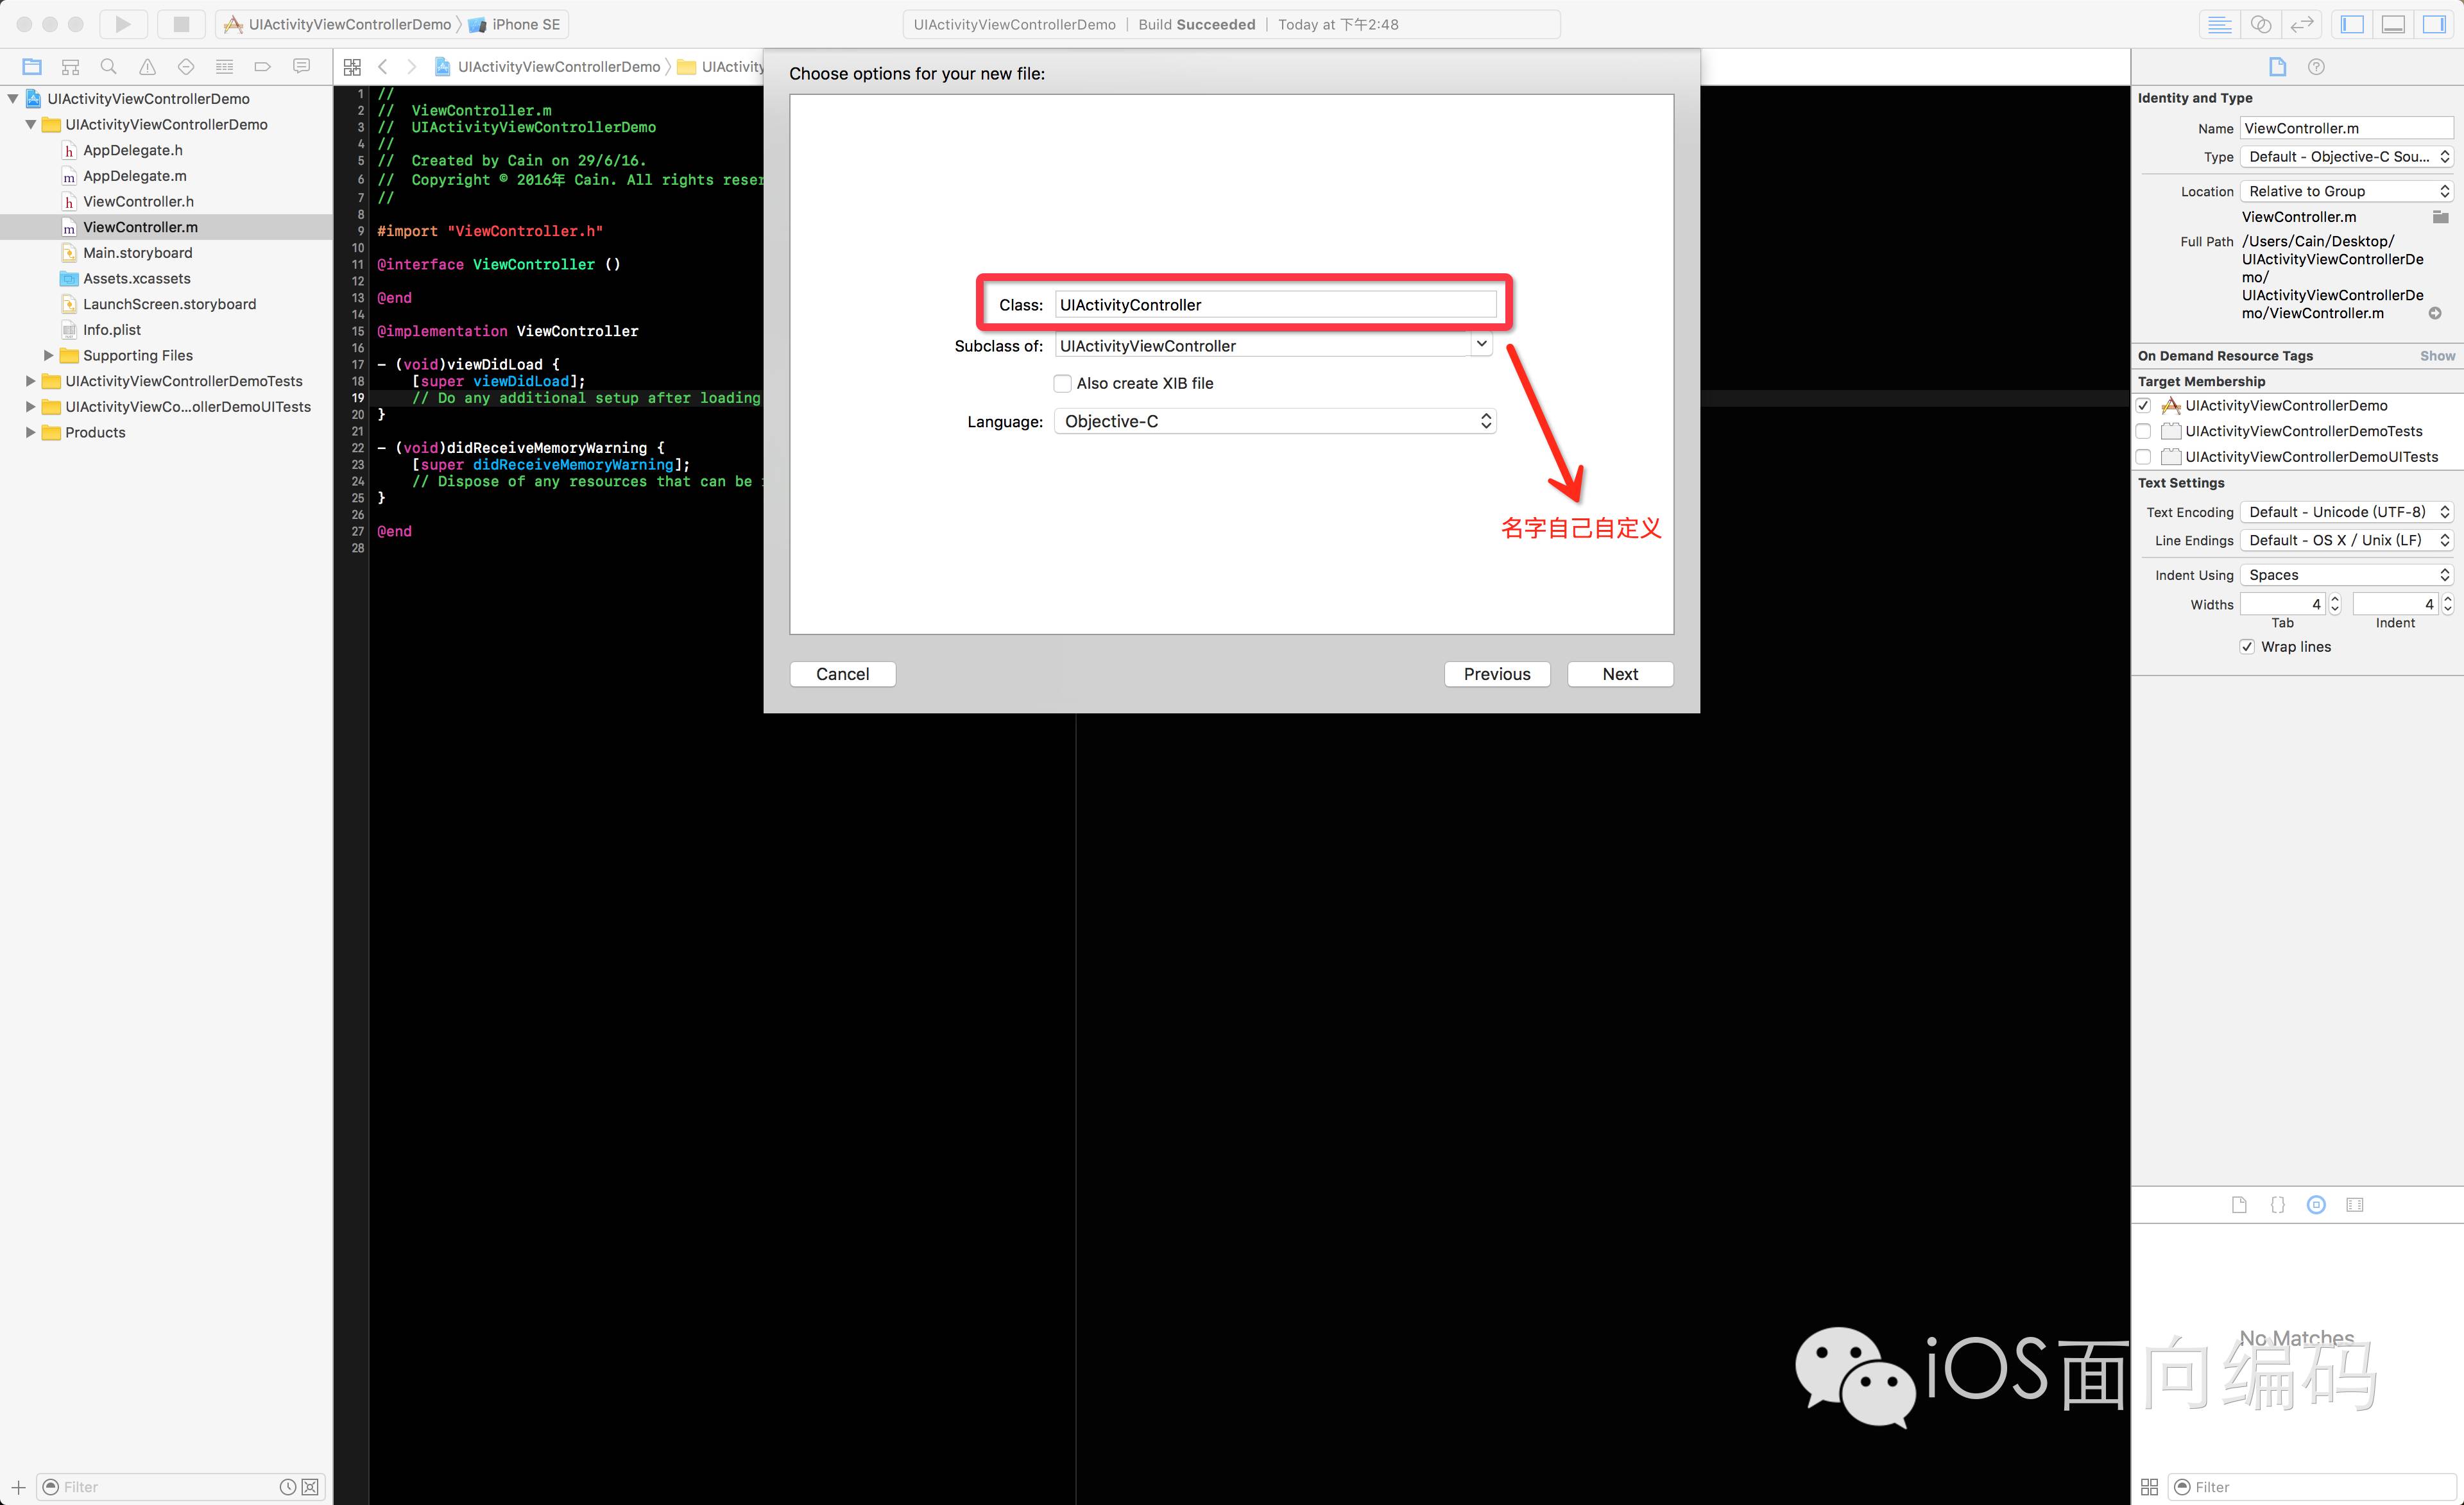2464x1505 pixels.
Task: Toggle the UIActivityViewControllerDemoTests target membership checkbox
Action: 2143,431
